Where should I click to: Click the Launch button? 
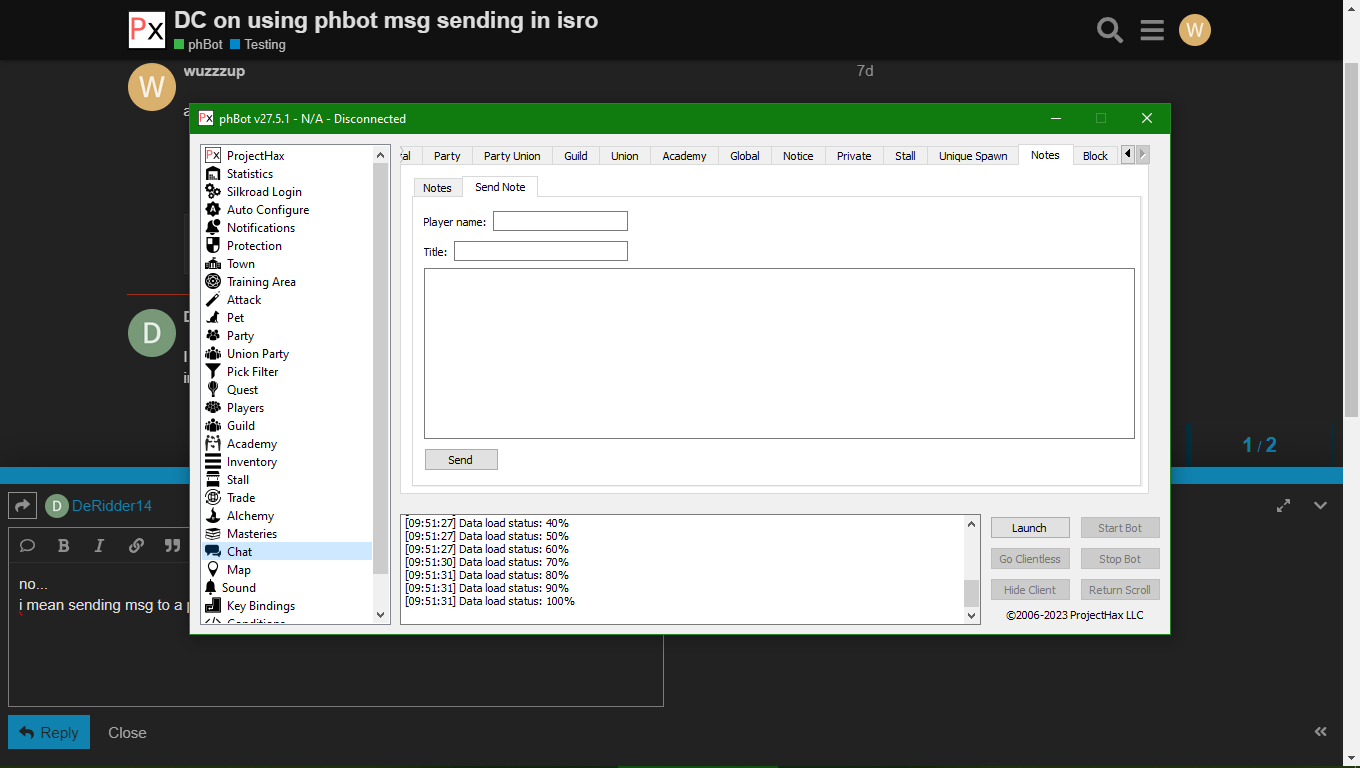1029,528
